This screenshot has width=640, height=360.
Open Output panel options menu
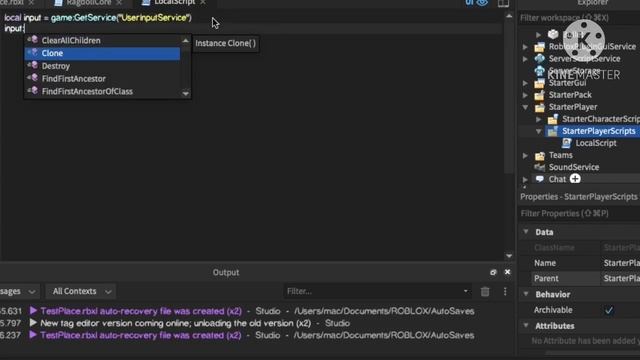[505, 291]
